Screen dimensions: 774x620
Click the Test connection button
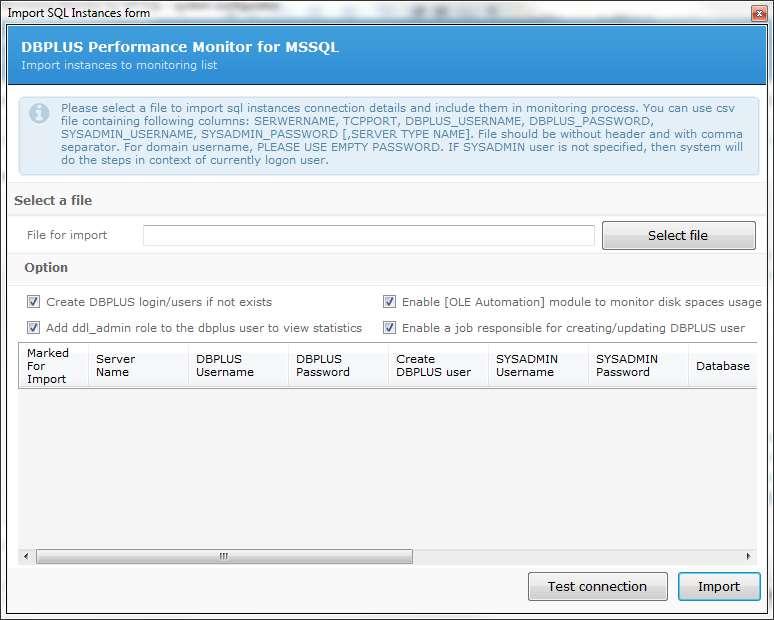(598, 586)
